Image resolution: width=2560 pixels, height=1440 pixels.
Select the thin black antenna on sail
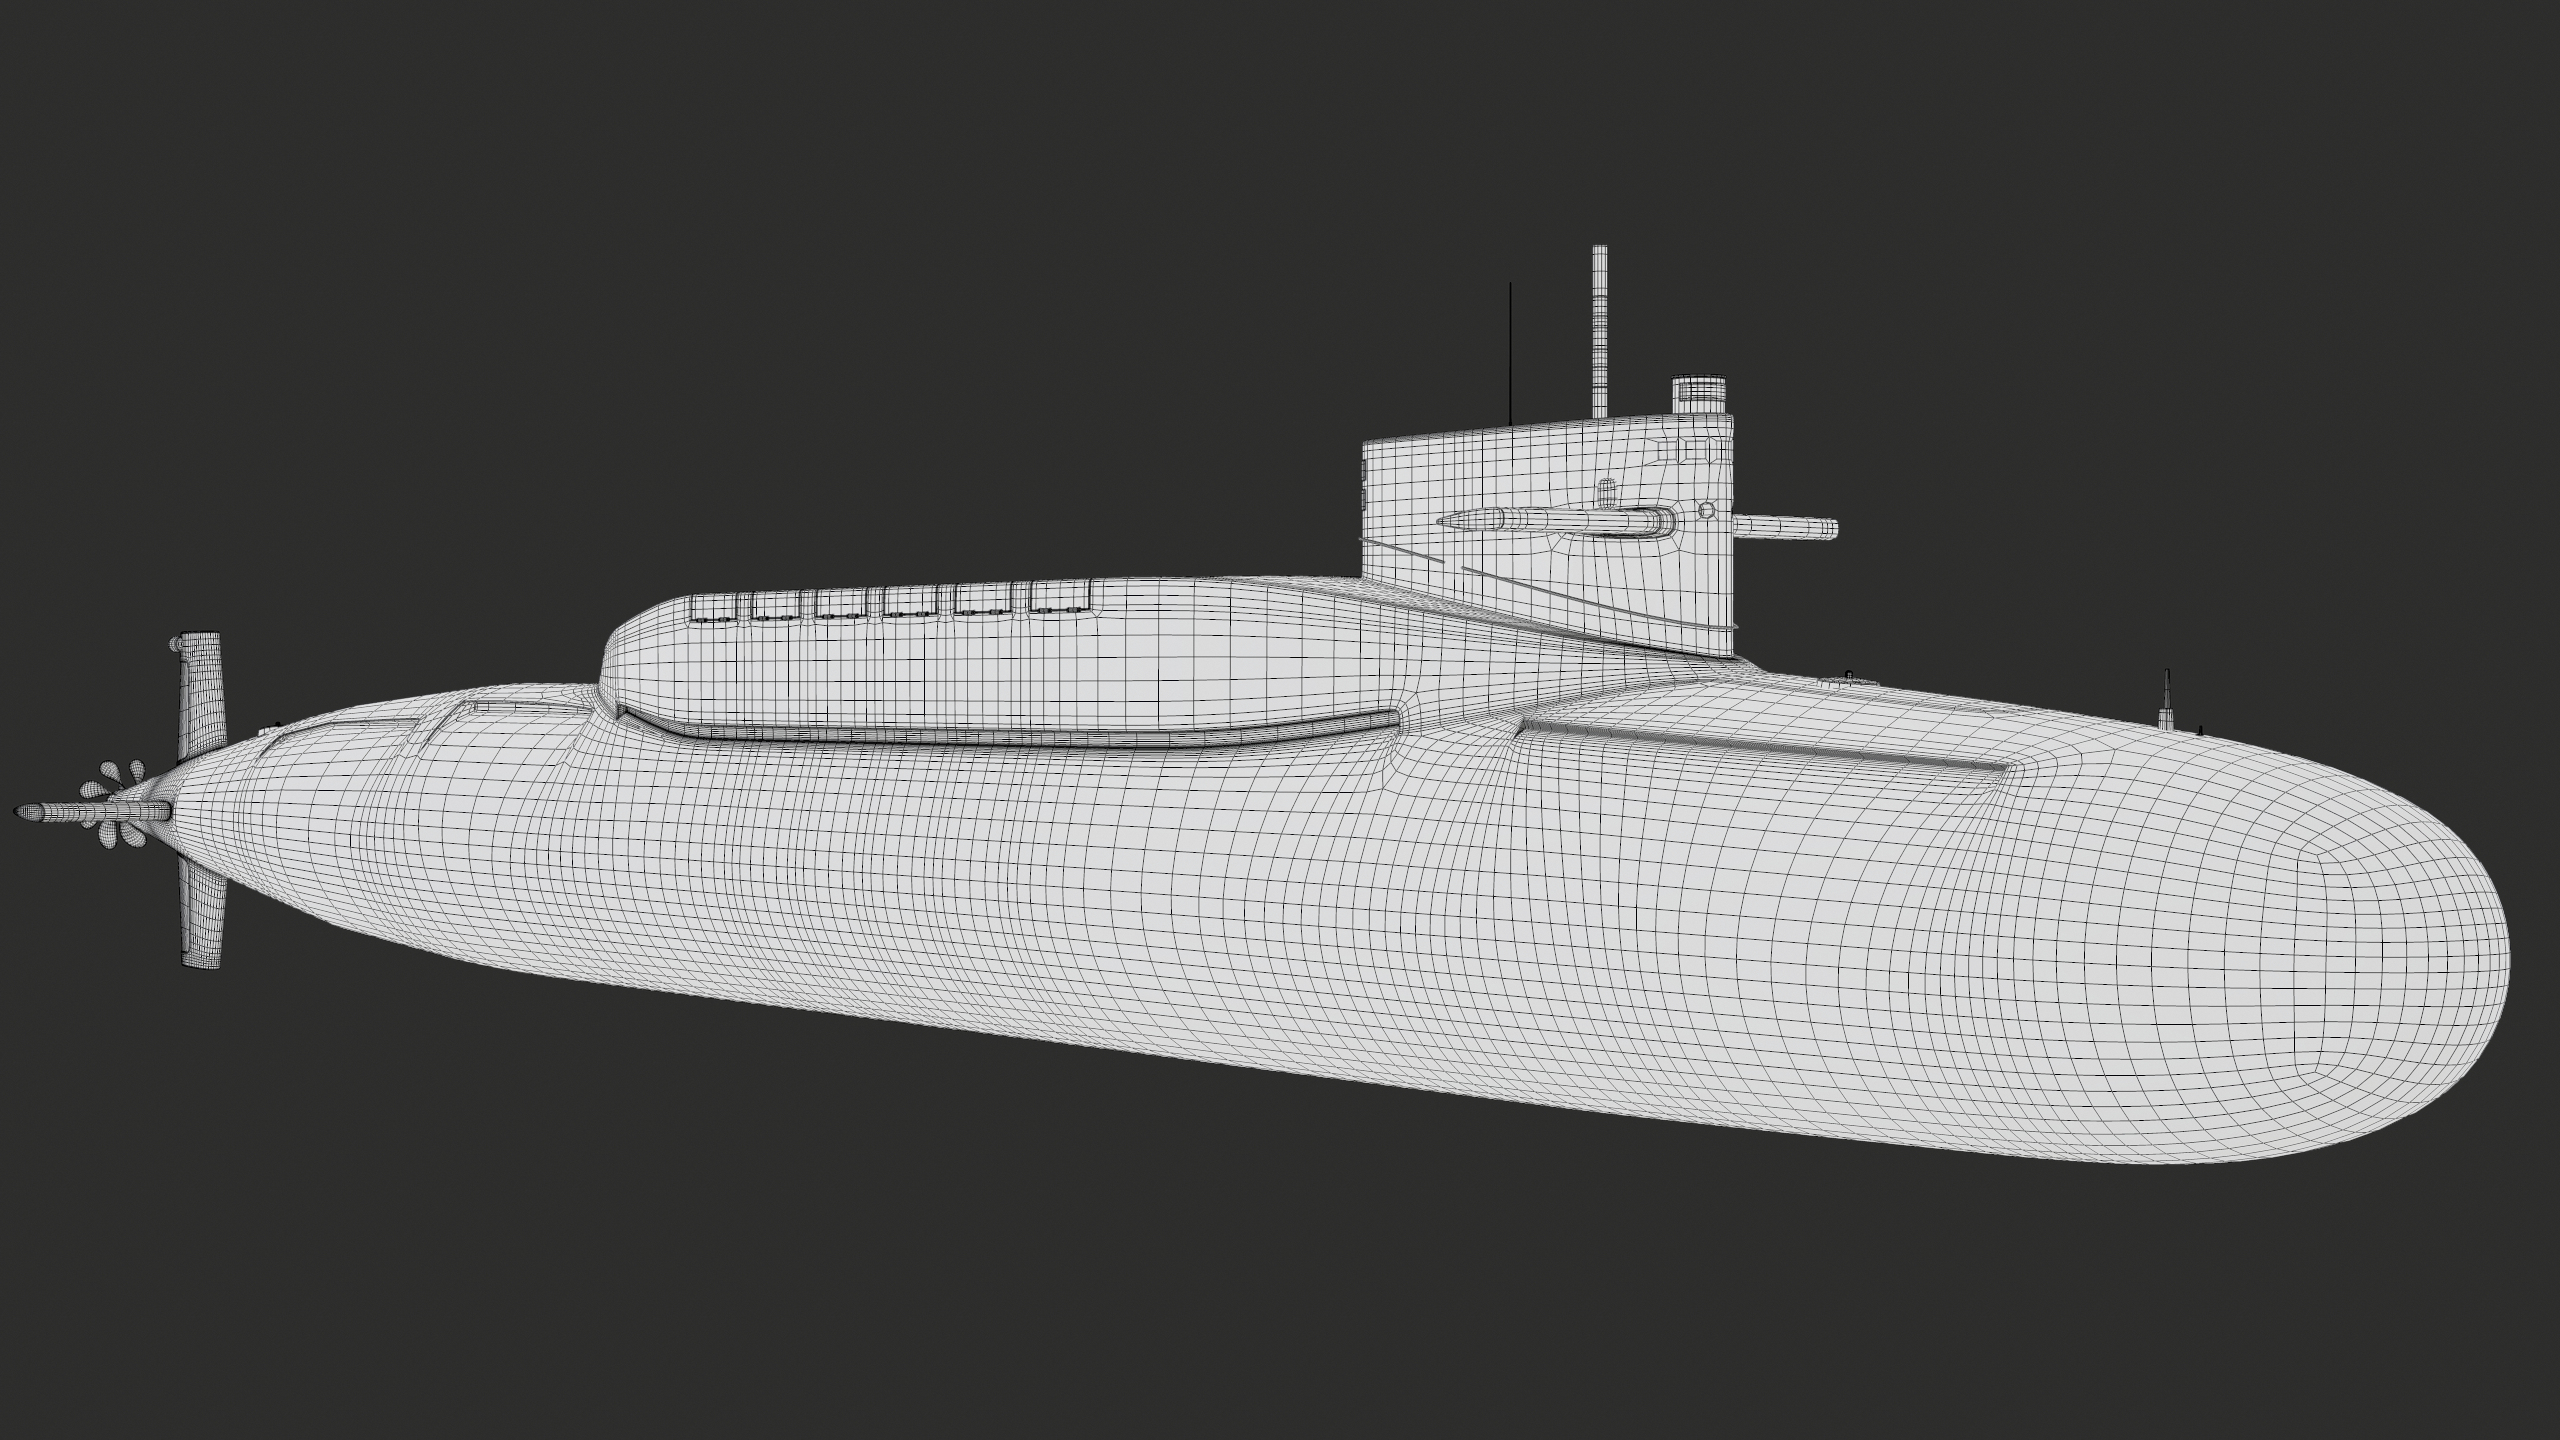1510,352
